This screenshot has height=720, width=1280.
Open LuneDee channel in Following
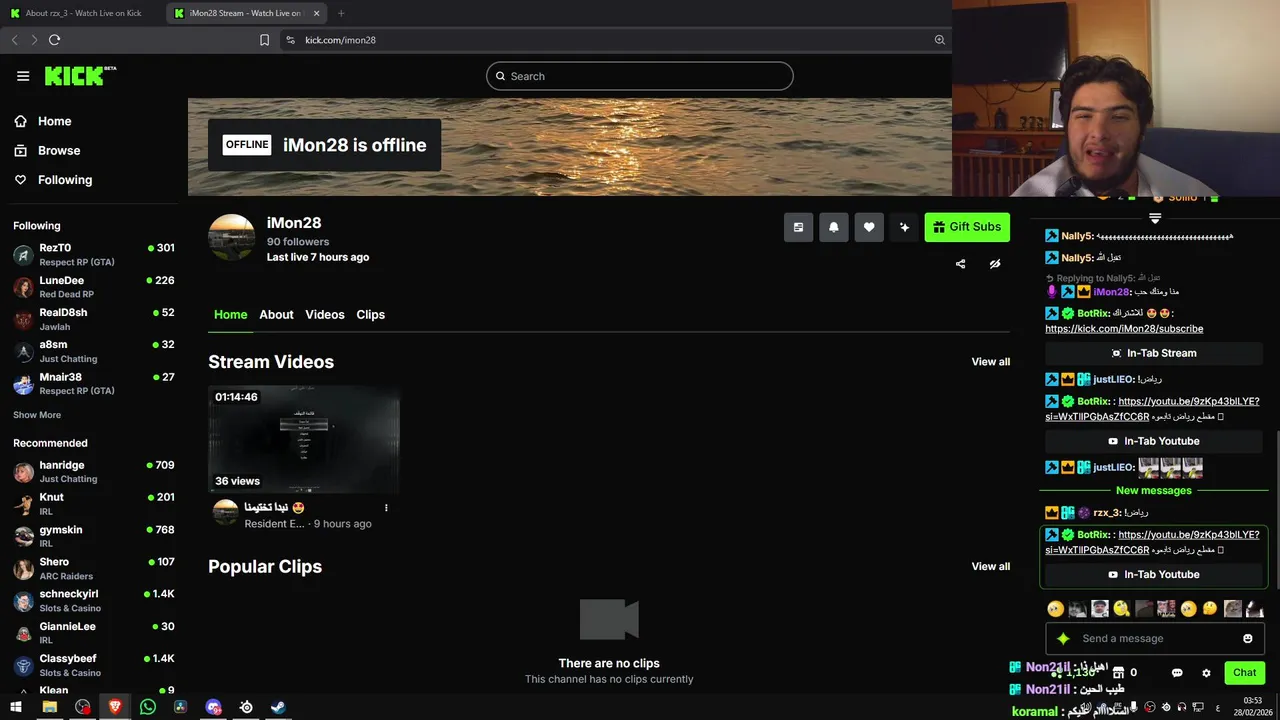pos(94,287)
